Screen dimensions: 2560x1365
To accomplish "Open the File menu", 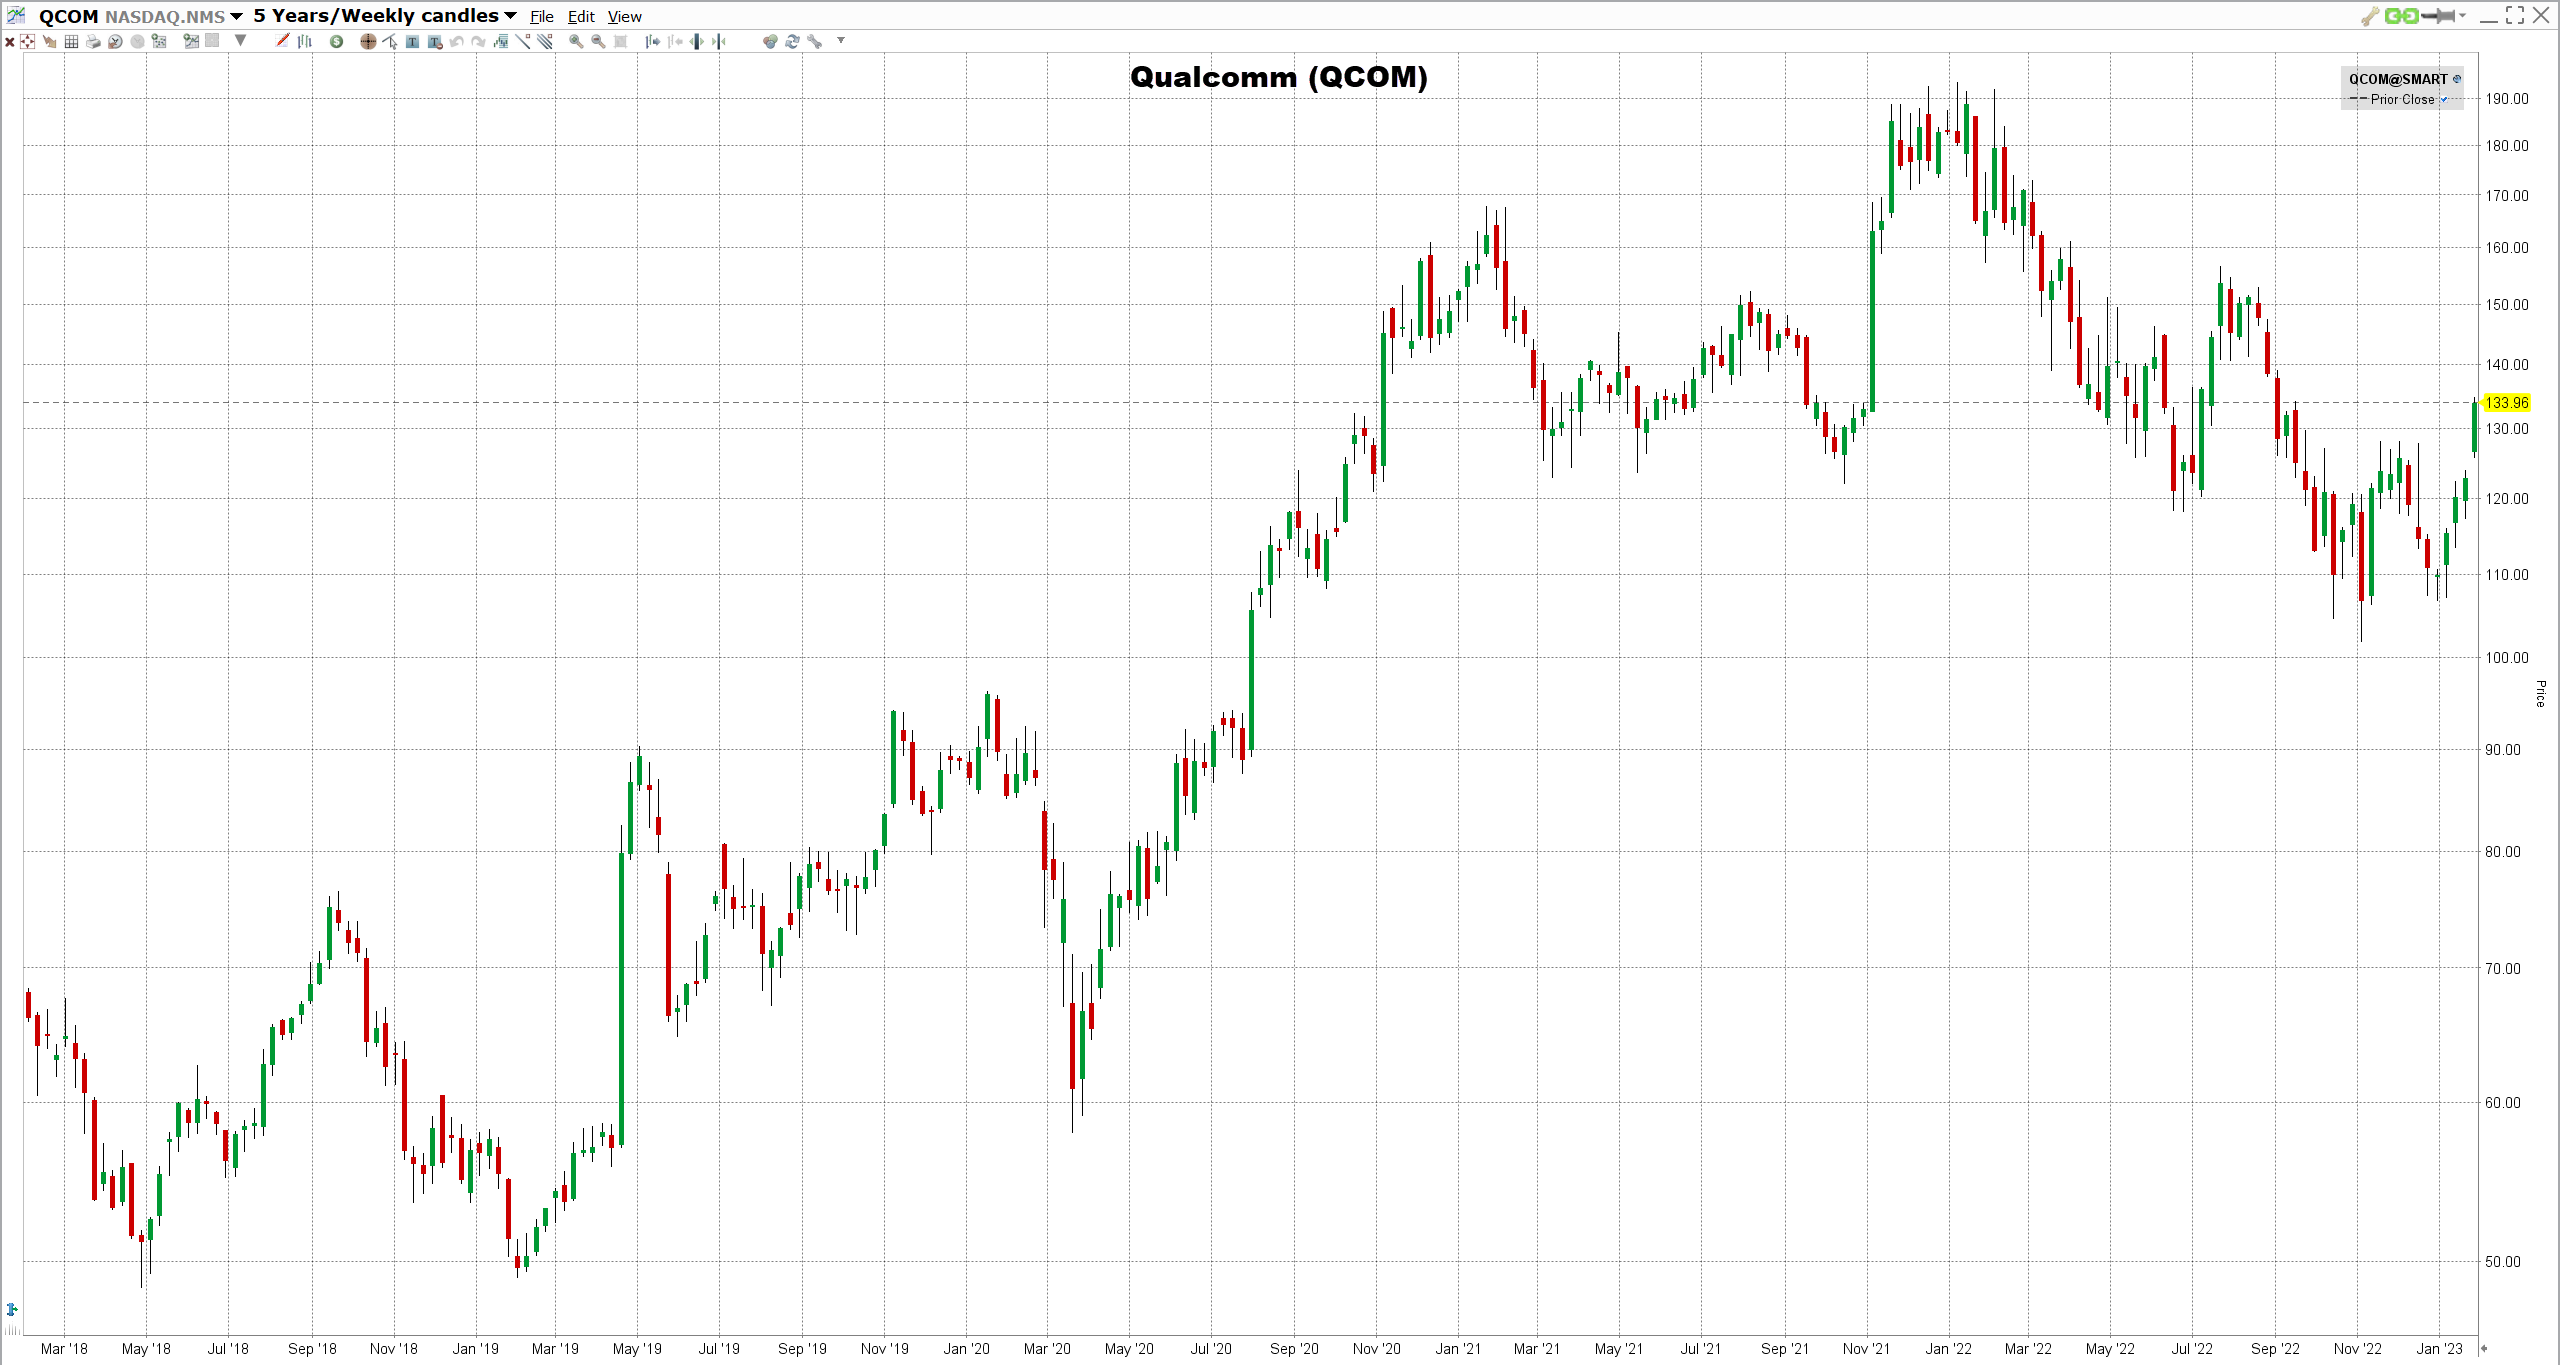I will point(542,17).
